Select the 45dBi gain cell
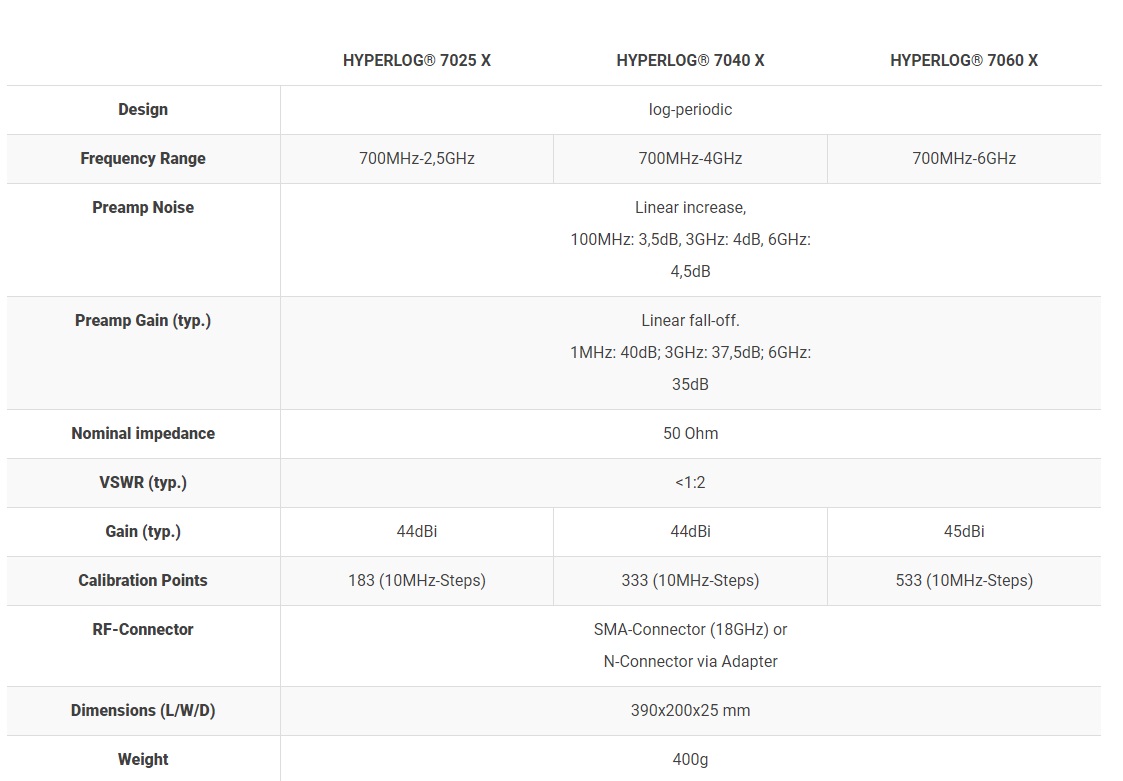Image resolution: width=1123 pixels, height=781 pixels. (964, 532)
